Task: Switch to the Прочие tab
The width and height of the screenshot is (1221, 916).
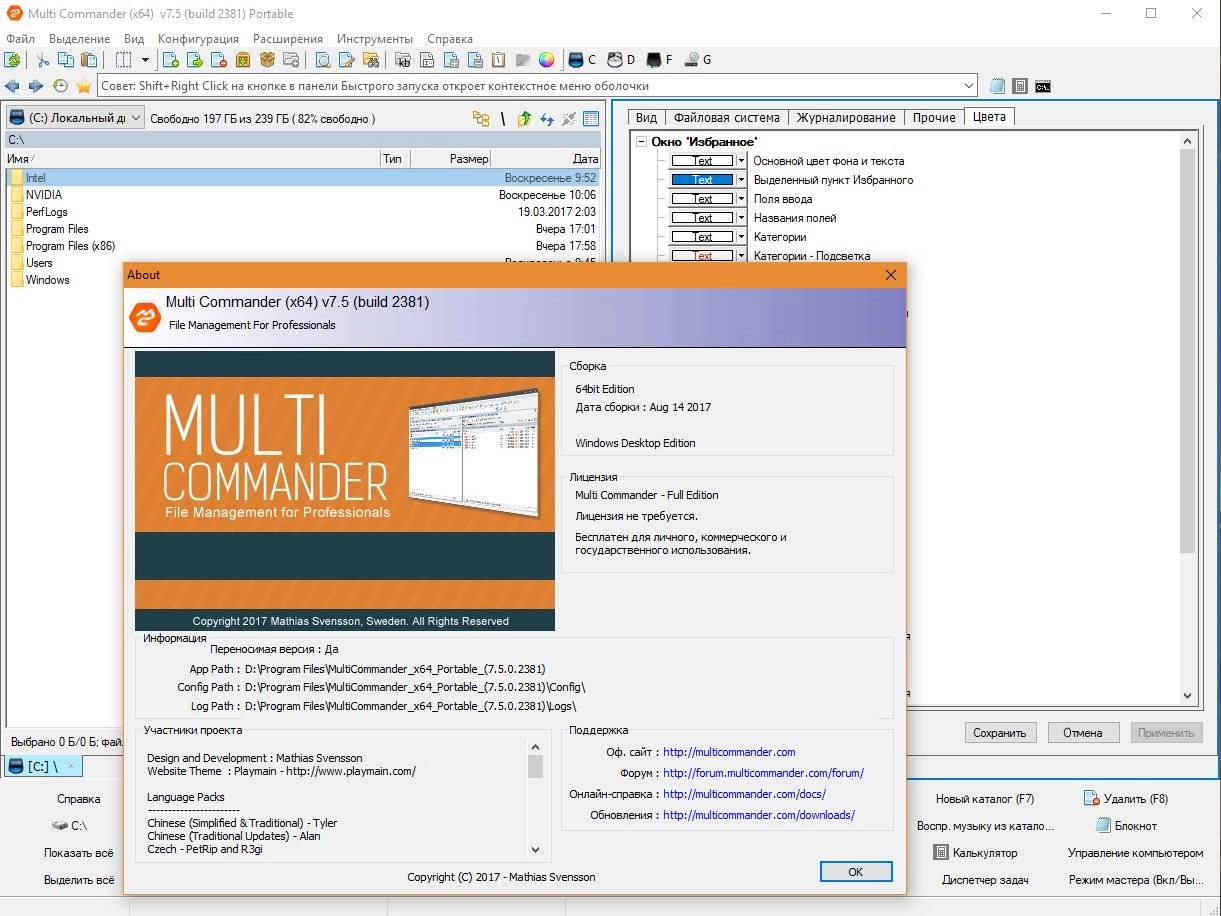Action: point(934,117)
